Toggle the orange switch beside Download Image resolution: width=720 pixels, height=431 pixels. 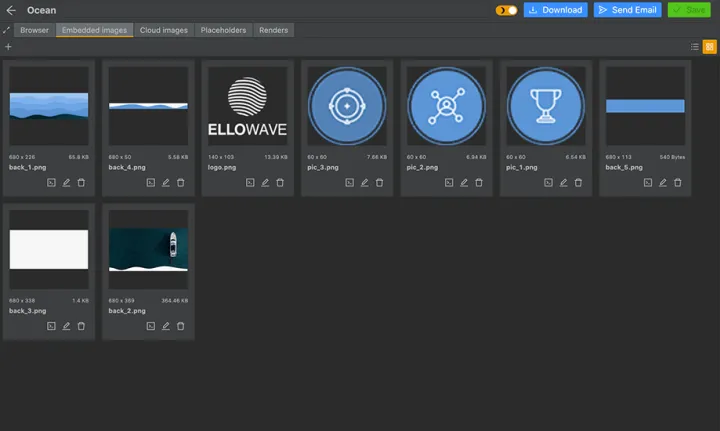[507, 10]
